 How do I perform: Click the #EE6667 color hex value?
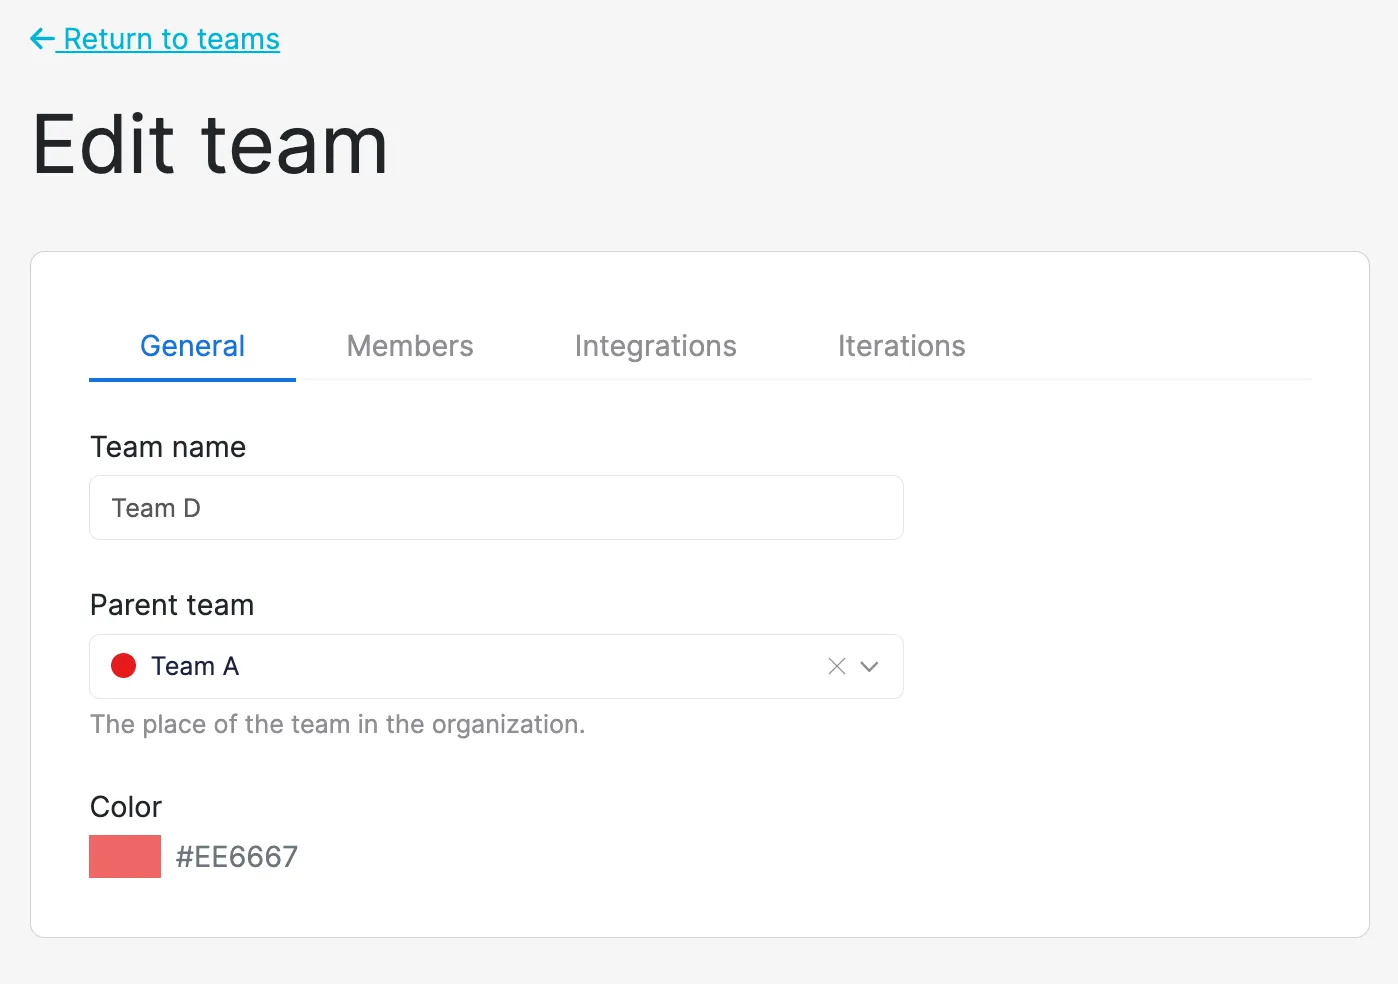click(x=237, y=857)
